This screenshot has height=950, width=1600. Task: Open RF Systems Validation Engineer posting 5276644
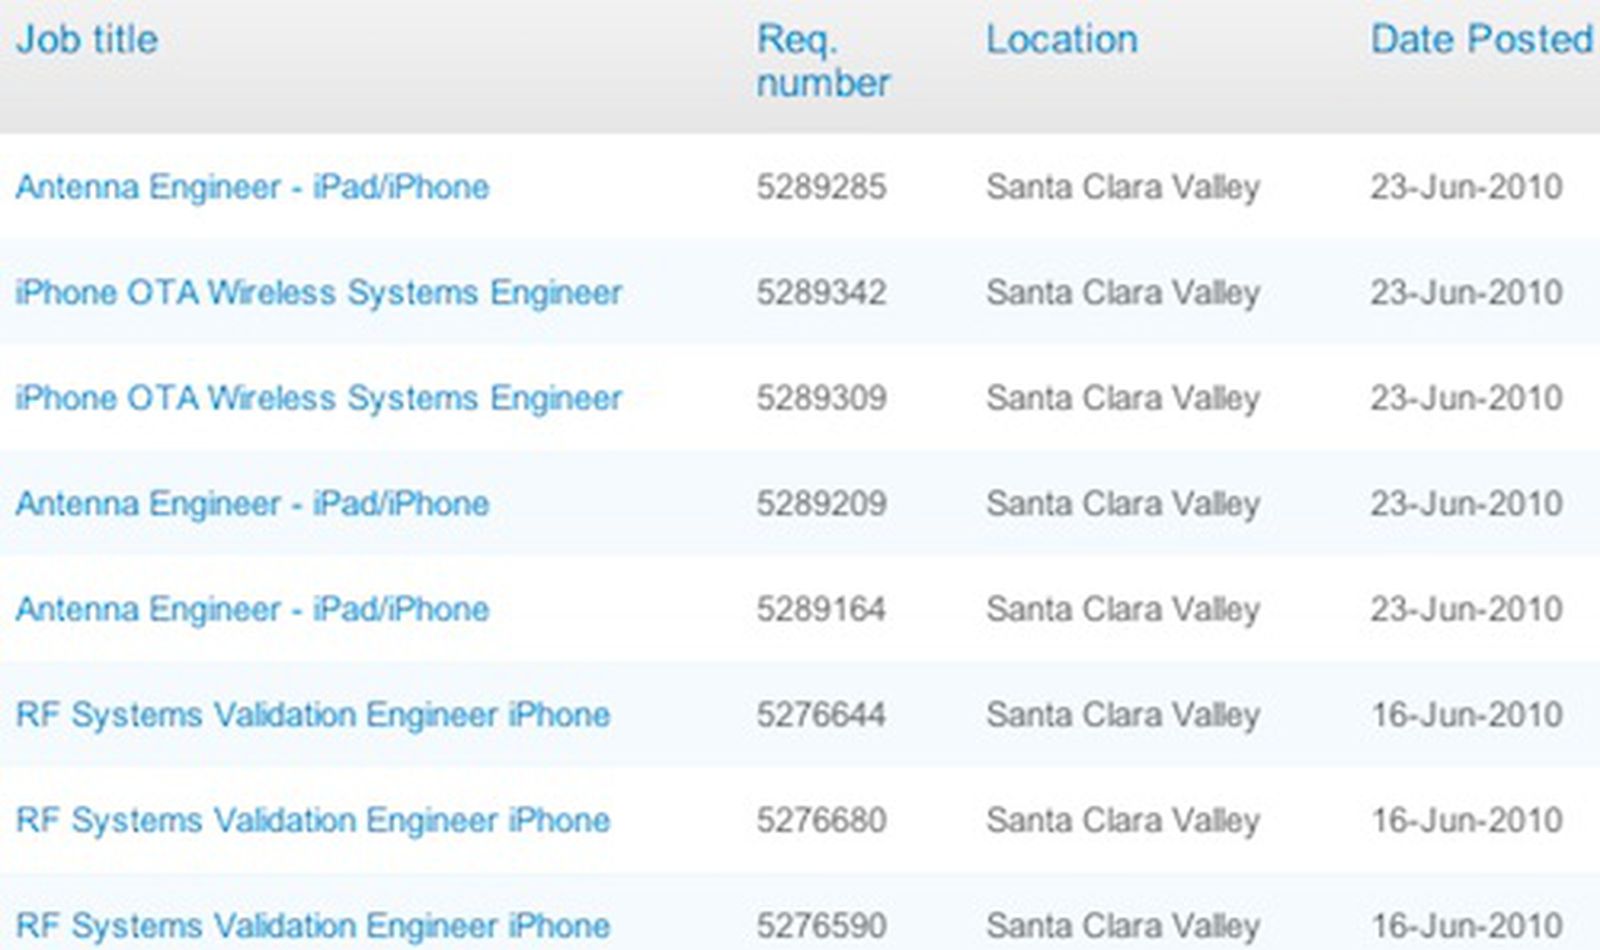click(315, 715)
